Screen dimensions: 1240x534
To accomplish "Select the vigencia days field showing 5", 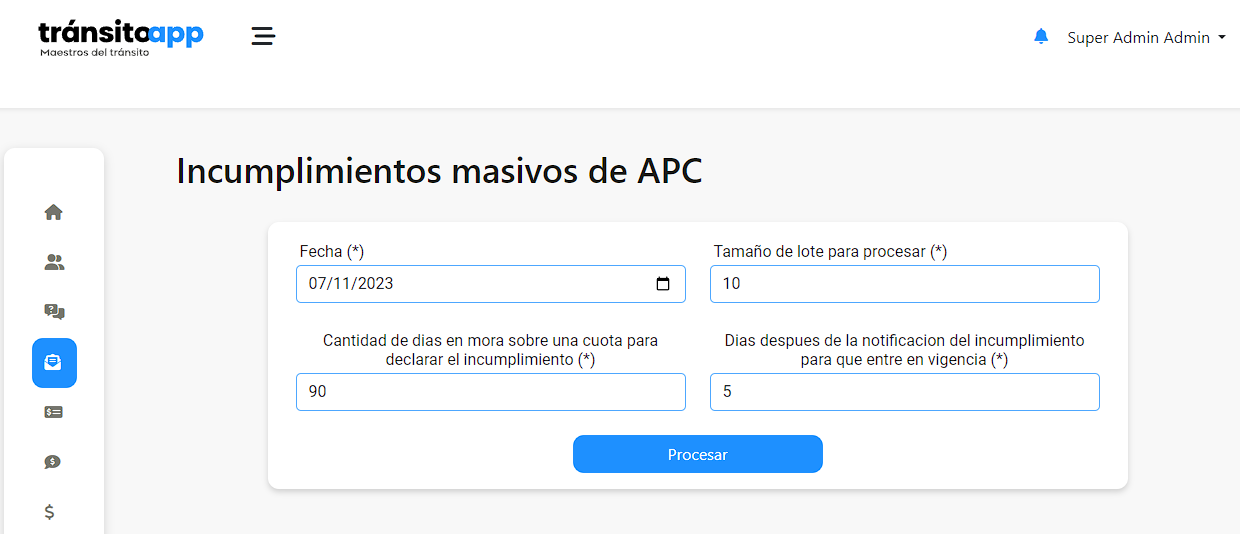I will click(905, 392).
